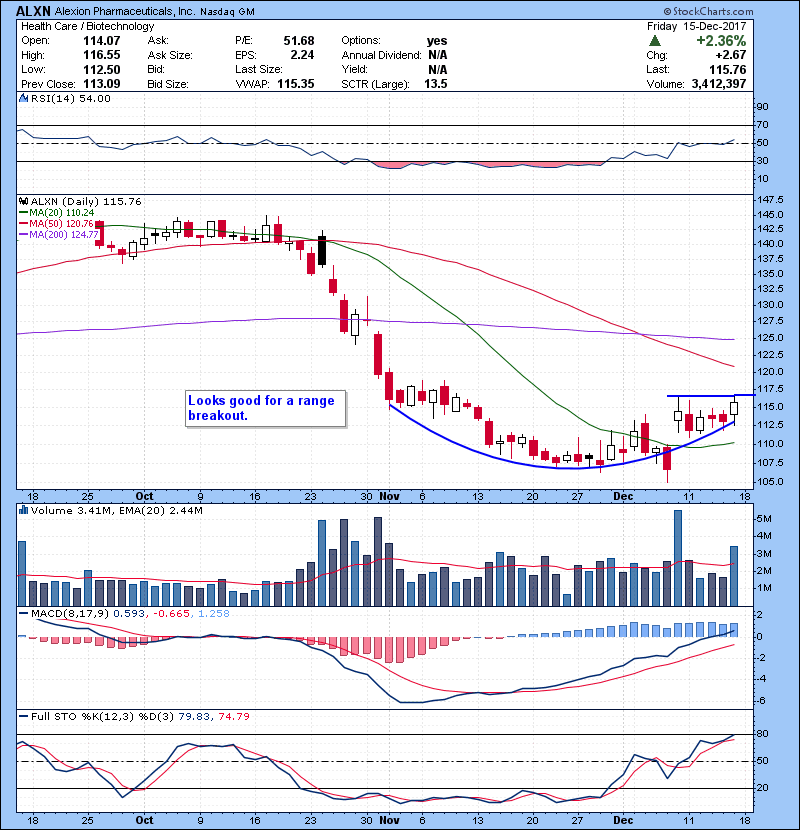
Task: Click the red MA(50) legend line marker
Action: coord(24,223)
